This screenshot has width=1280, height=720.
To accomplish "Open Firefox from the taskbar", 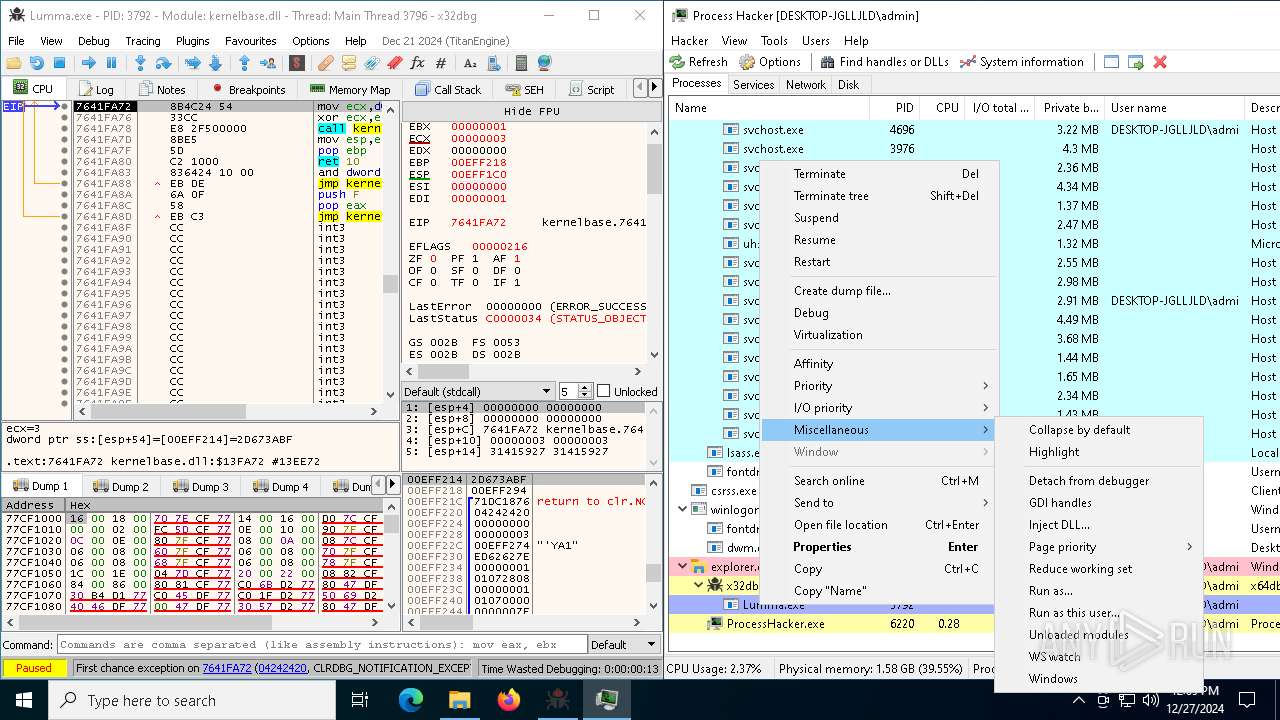I will (x=508, y=700).
